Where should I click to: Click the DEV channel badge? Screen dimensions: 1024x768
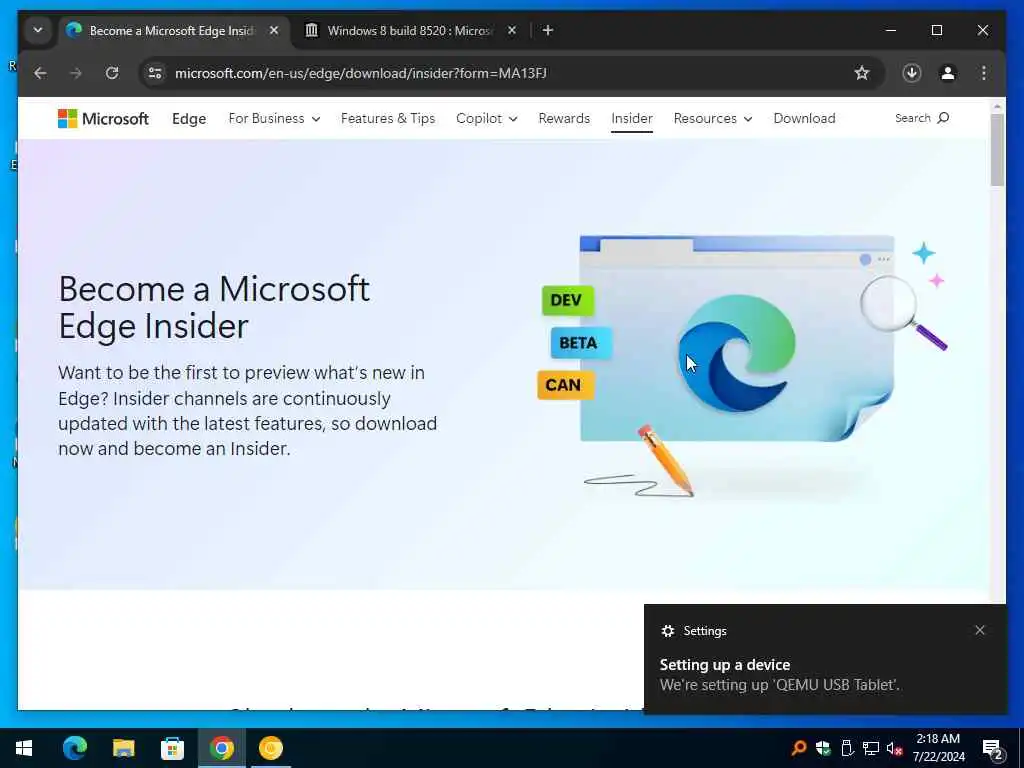(567, 300)
